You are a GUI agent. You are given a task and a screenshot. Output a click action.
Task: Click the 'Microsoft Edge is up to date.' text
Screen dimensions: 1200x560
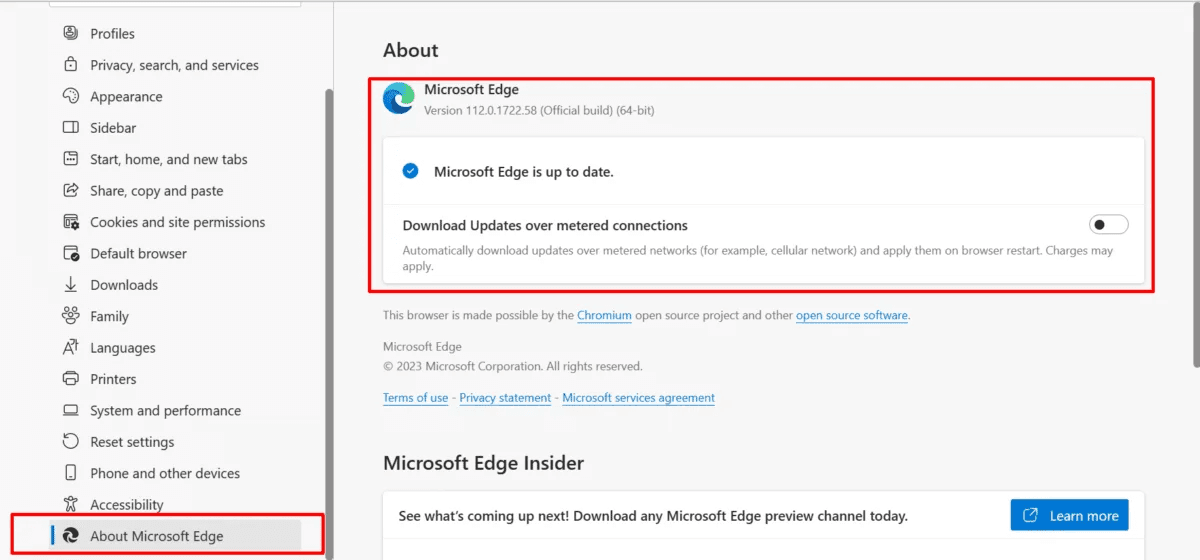(x=524, y=171)
